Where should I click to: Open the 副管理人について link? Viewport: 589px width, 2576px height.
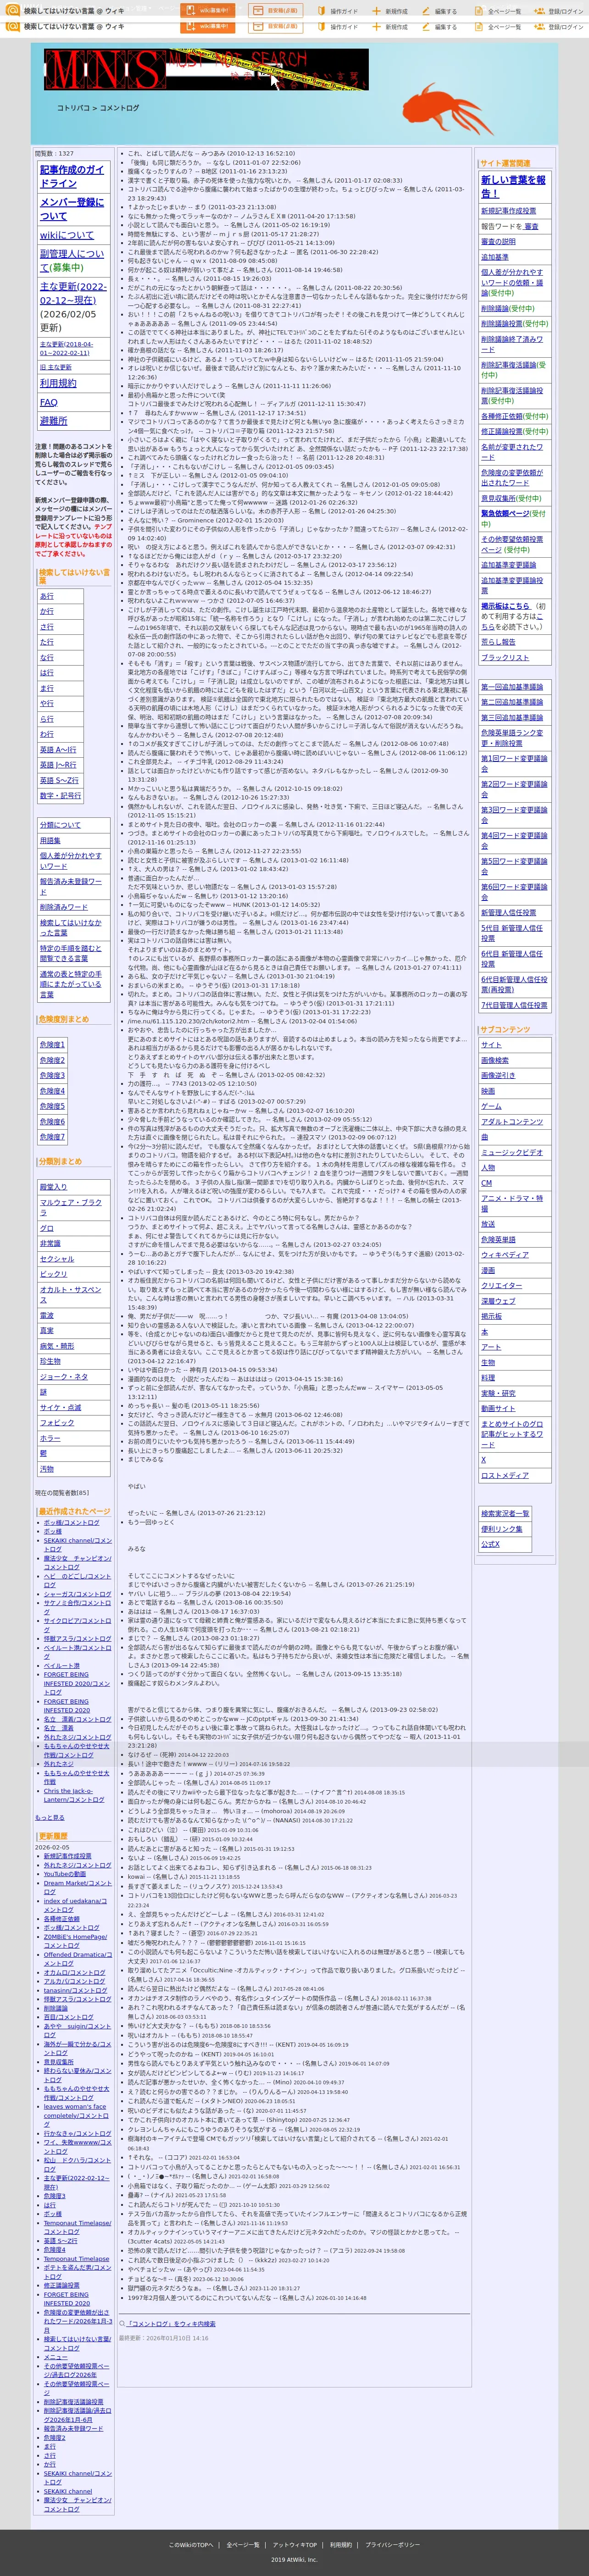click(x=72, y=260)
